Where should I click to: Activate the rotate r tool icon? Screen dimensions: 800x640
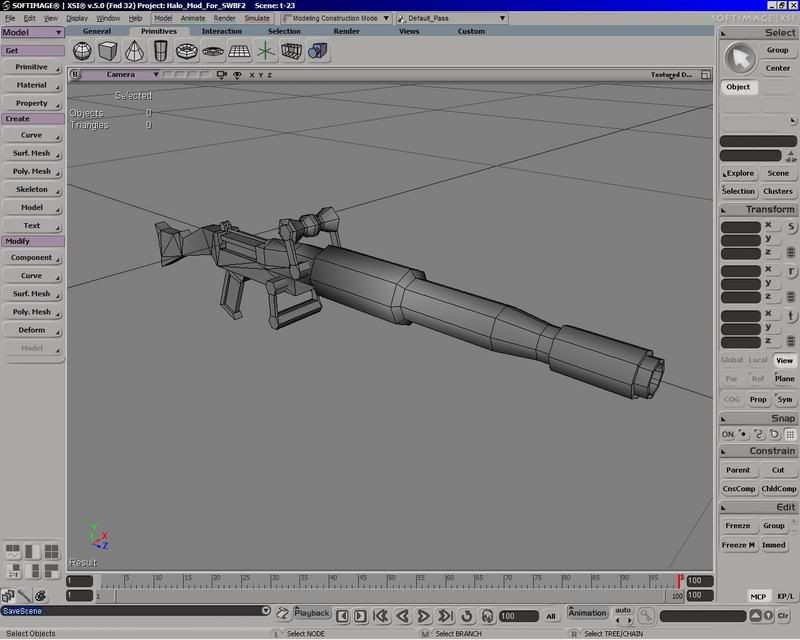click(791, 271)
